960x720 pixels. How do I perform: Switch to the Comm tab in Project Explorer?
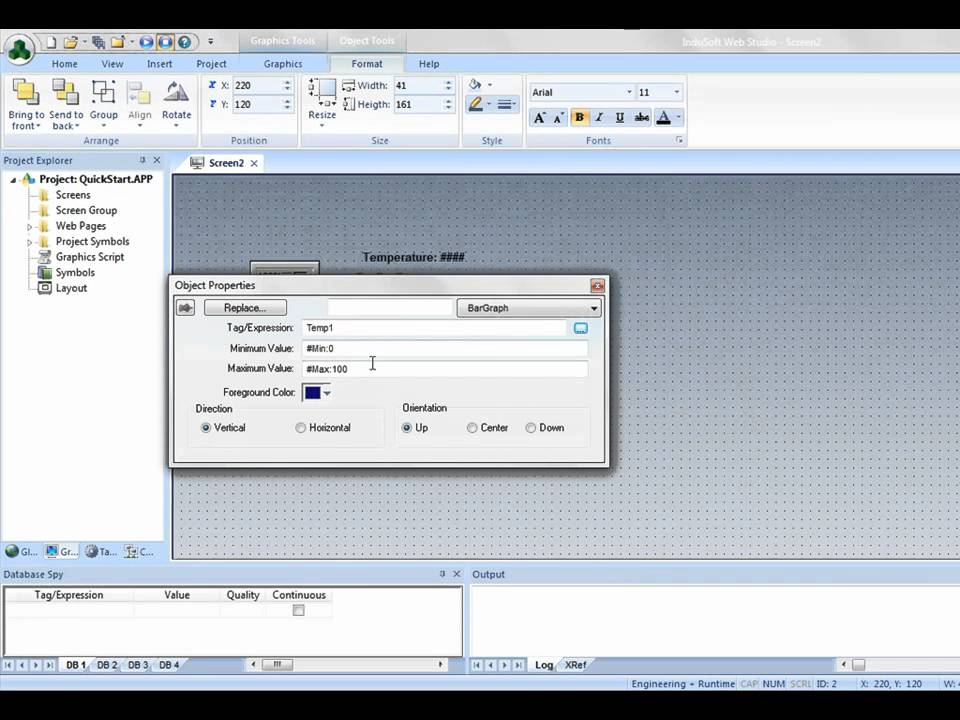click(x=140, y=552)
